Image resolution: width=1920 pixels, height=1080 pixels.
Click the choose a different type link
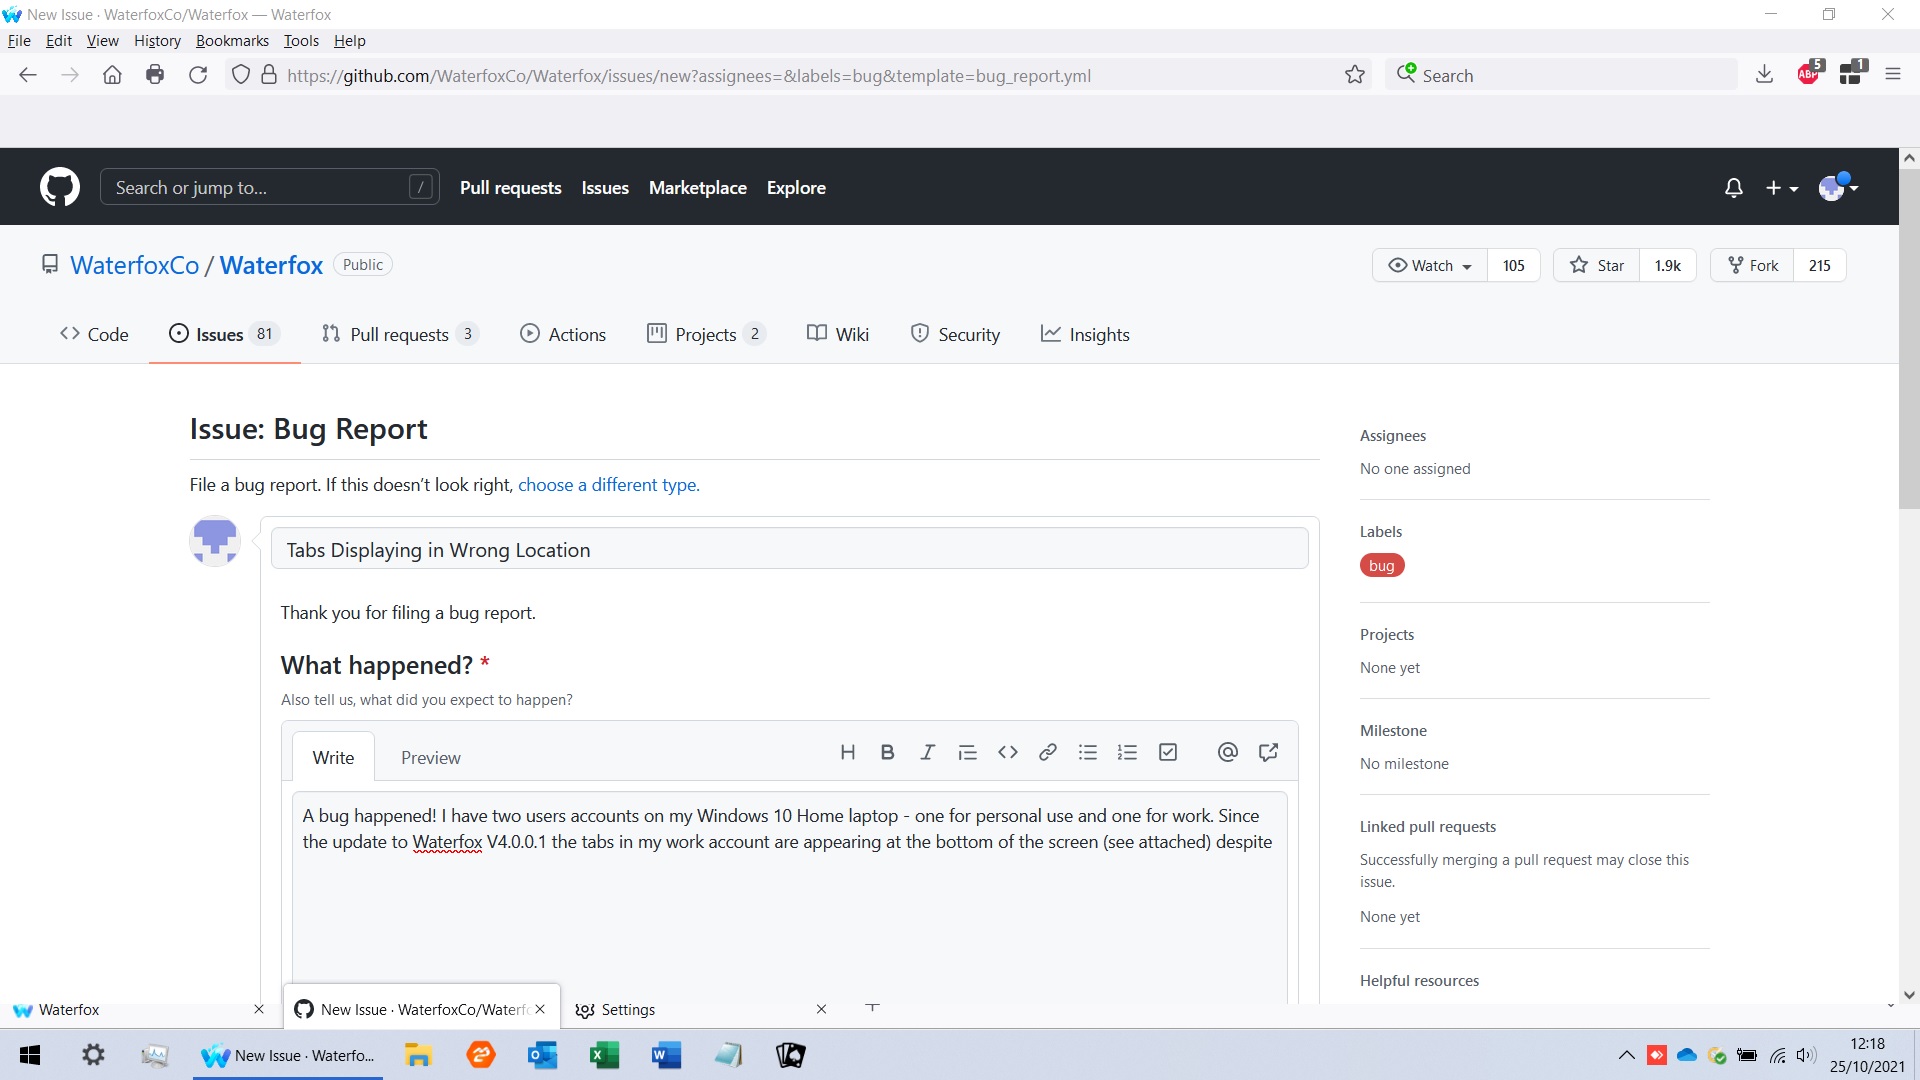[608, 485]
